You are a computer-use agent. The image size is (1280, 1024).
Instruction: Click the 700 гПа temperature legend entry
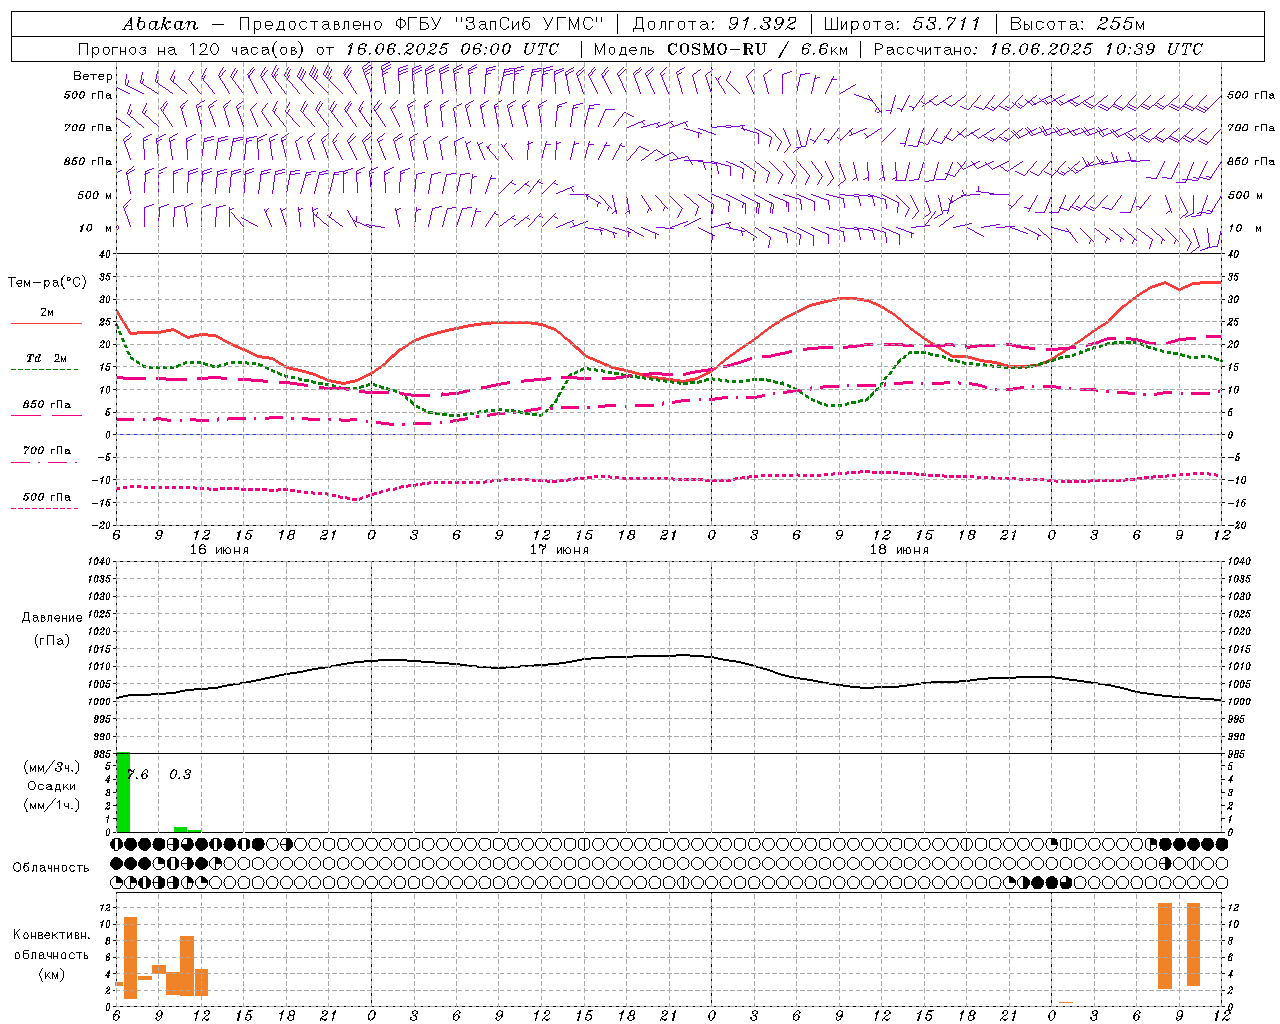pyautogui.click(x=46, y=454)
